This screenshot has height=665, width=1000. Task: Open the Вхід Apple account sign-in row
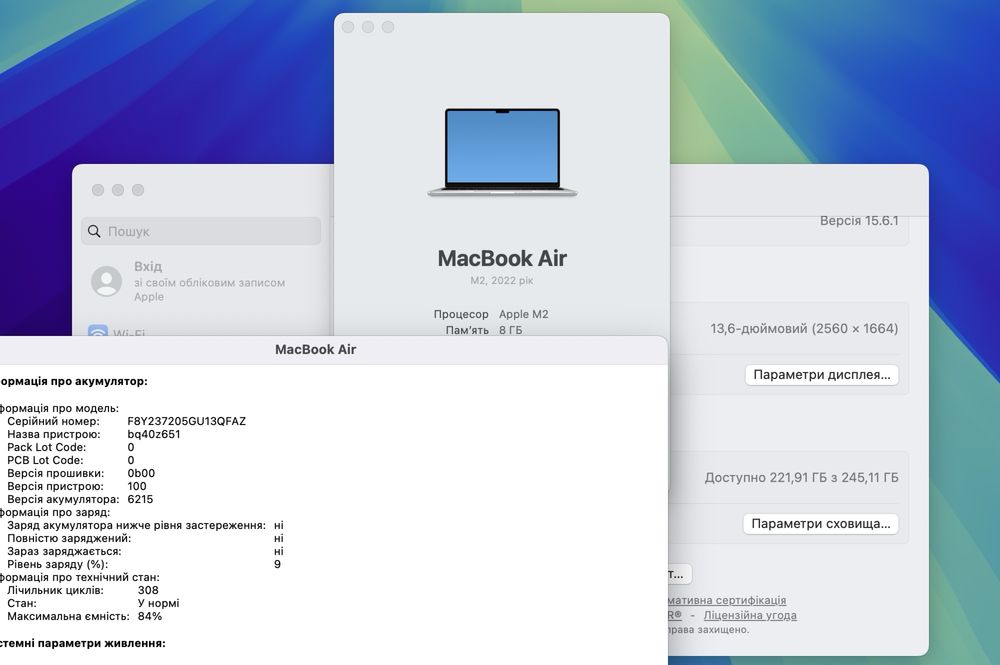pos(201,281)
